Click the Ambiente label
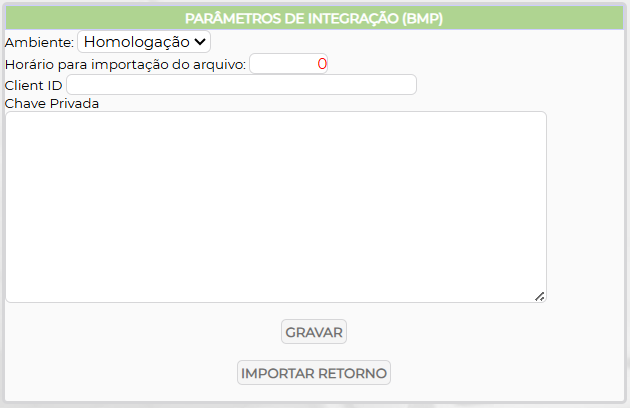This screenshot has height=408, width=630. [x=38, y=42]
